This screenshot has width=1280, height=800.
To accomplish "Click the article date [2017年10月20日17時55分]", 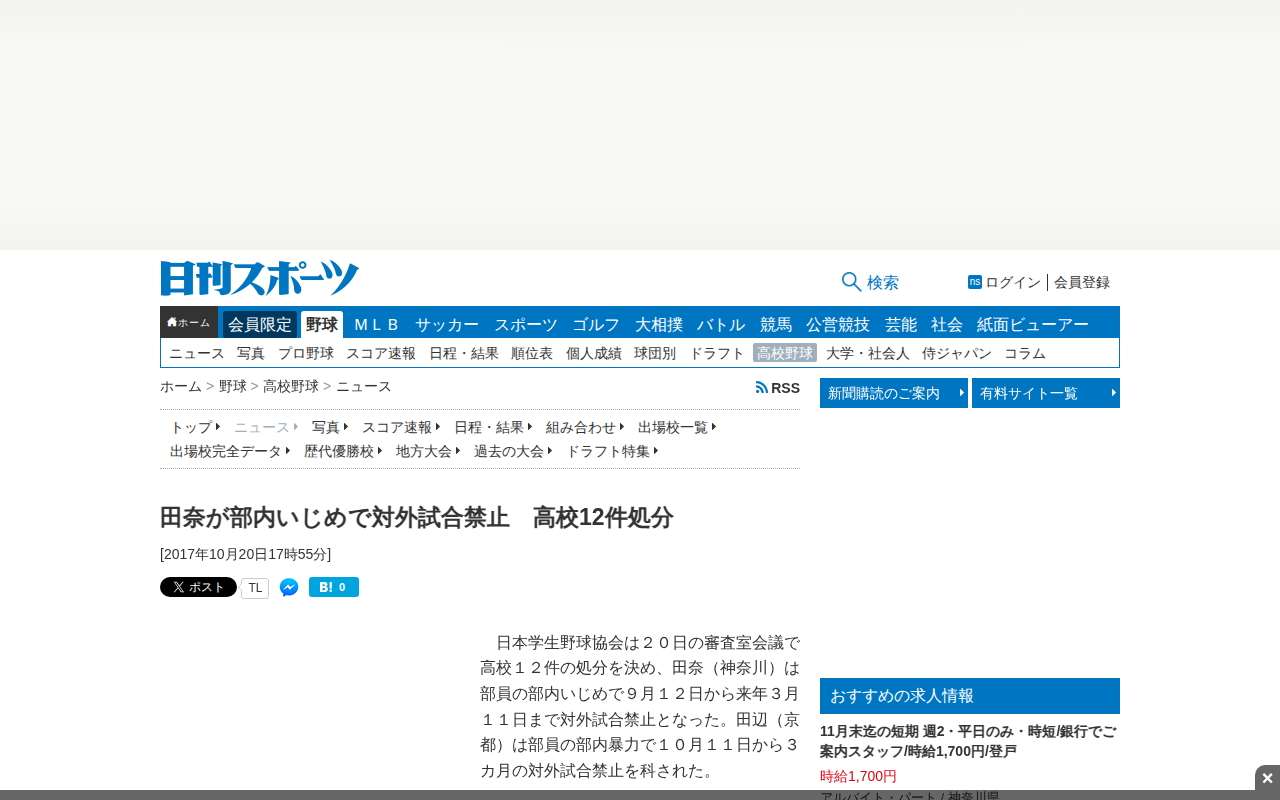I will 245,554.
